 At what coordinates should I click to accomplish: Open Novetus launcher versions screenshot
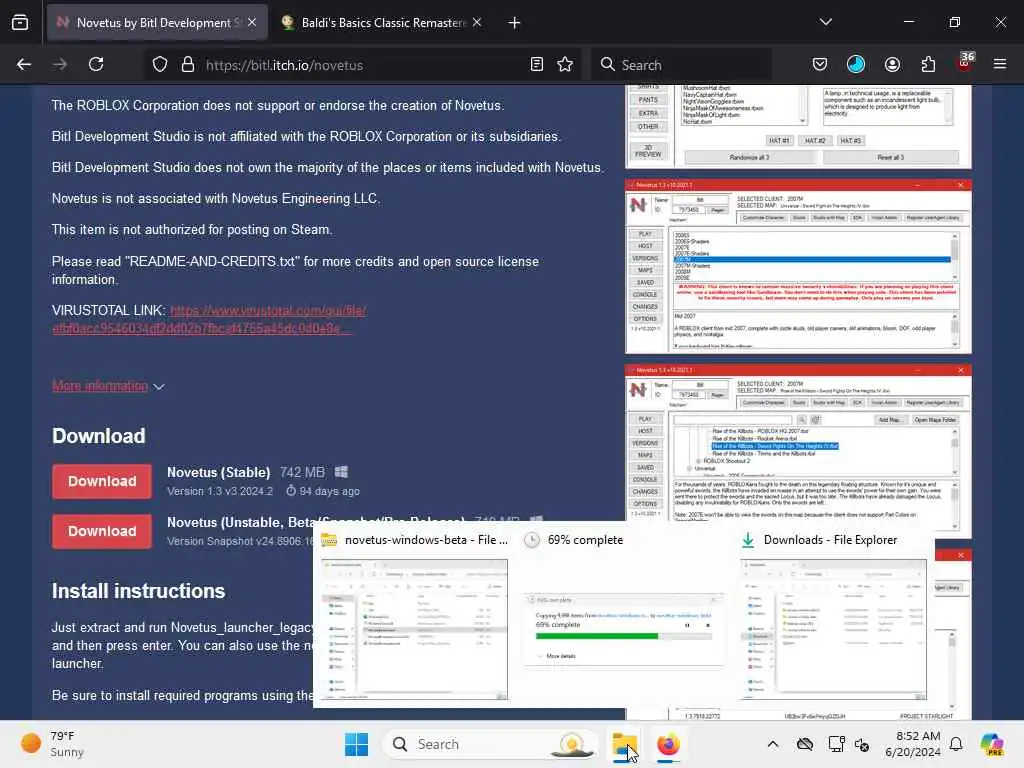point(798,266)
